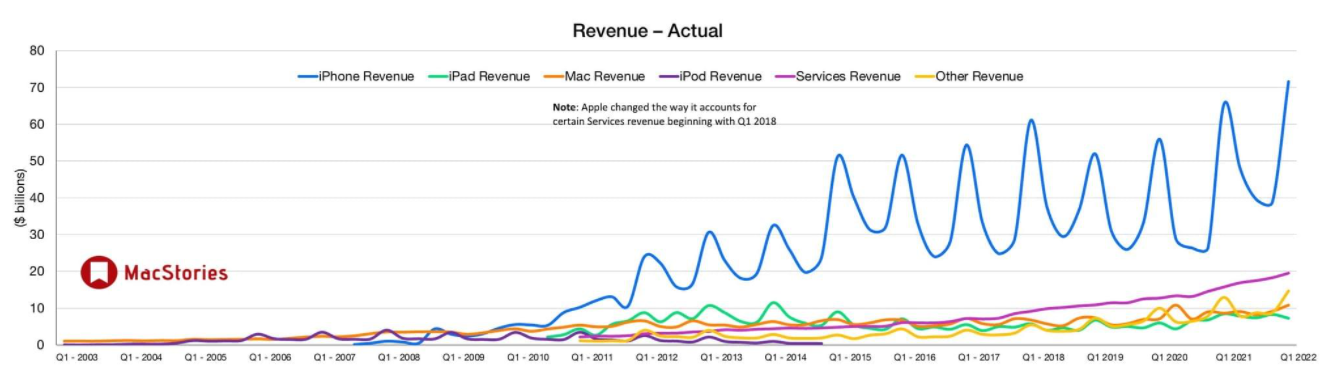This screenshot has width=1336, height=373.
Task: Click the magenta Services legend line swatch
Action: click(x=784, y=77)
